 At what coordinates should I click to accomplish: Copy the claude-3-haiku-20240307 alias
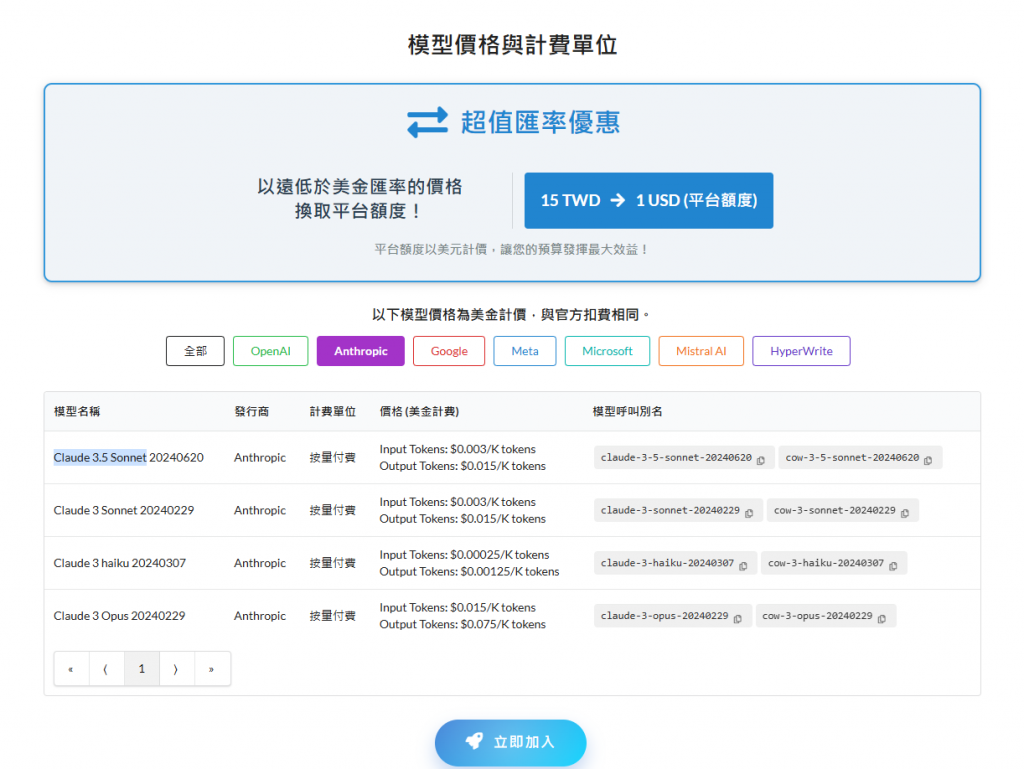[743, 566]
